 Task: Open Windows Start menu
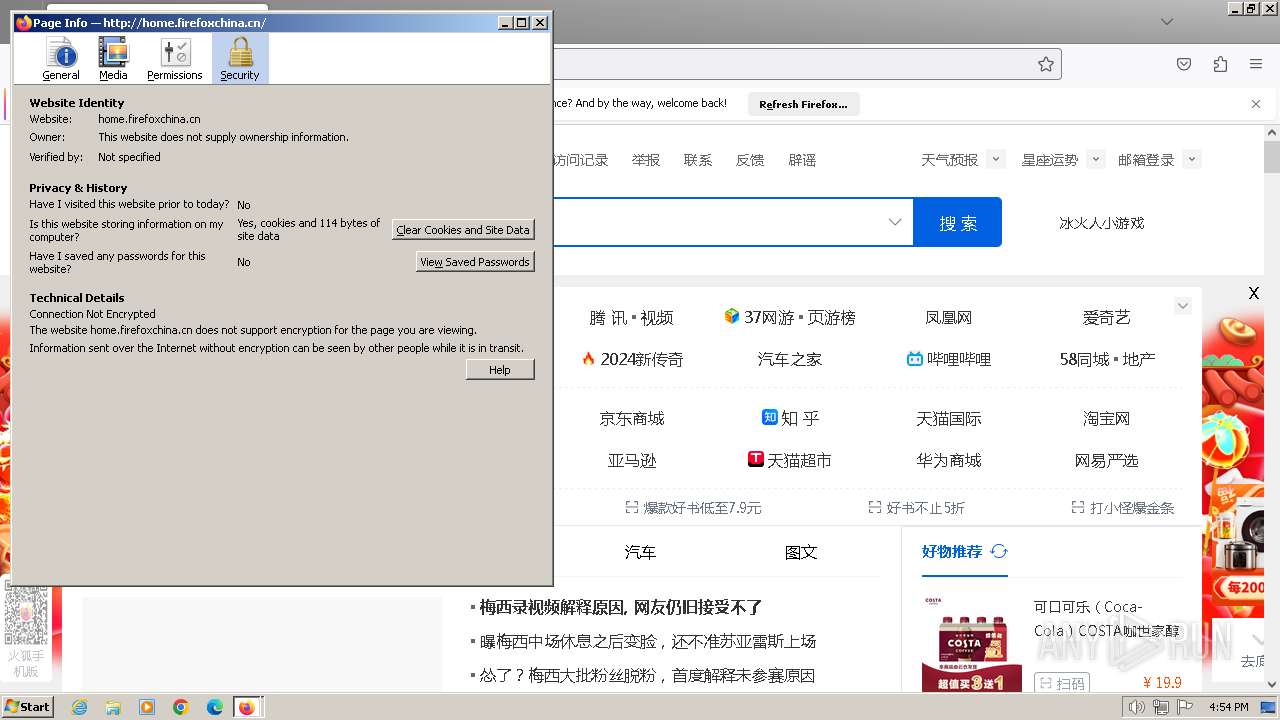point(27,706)
